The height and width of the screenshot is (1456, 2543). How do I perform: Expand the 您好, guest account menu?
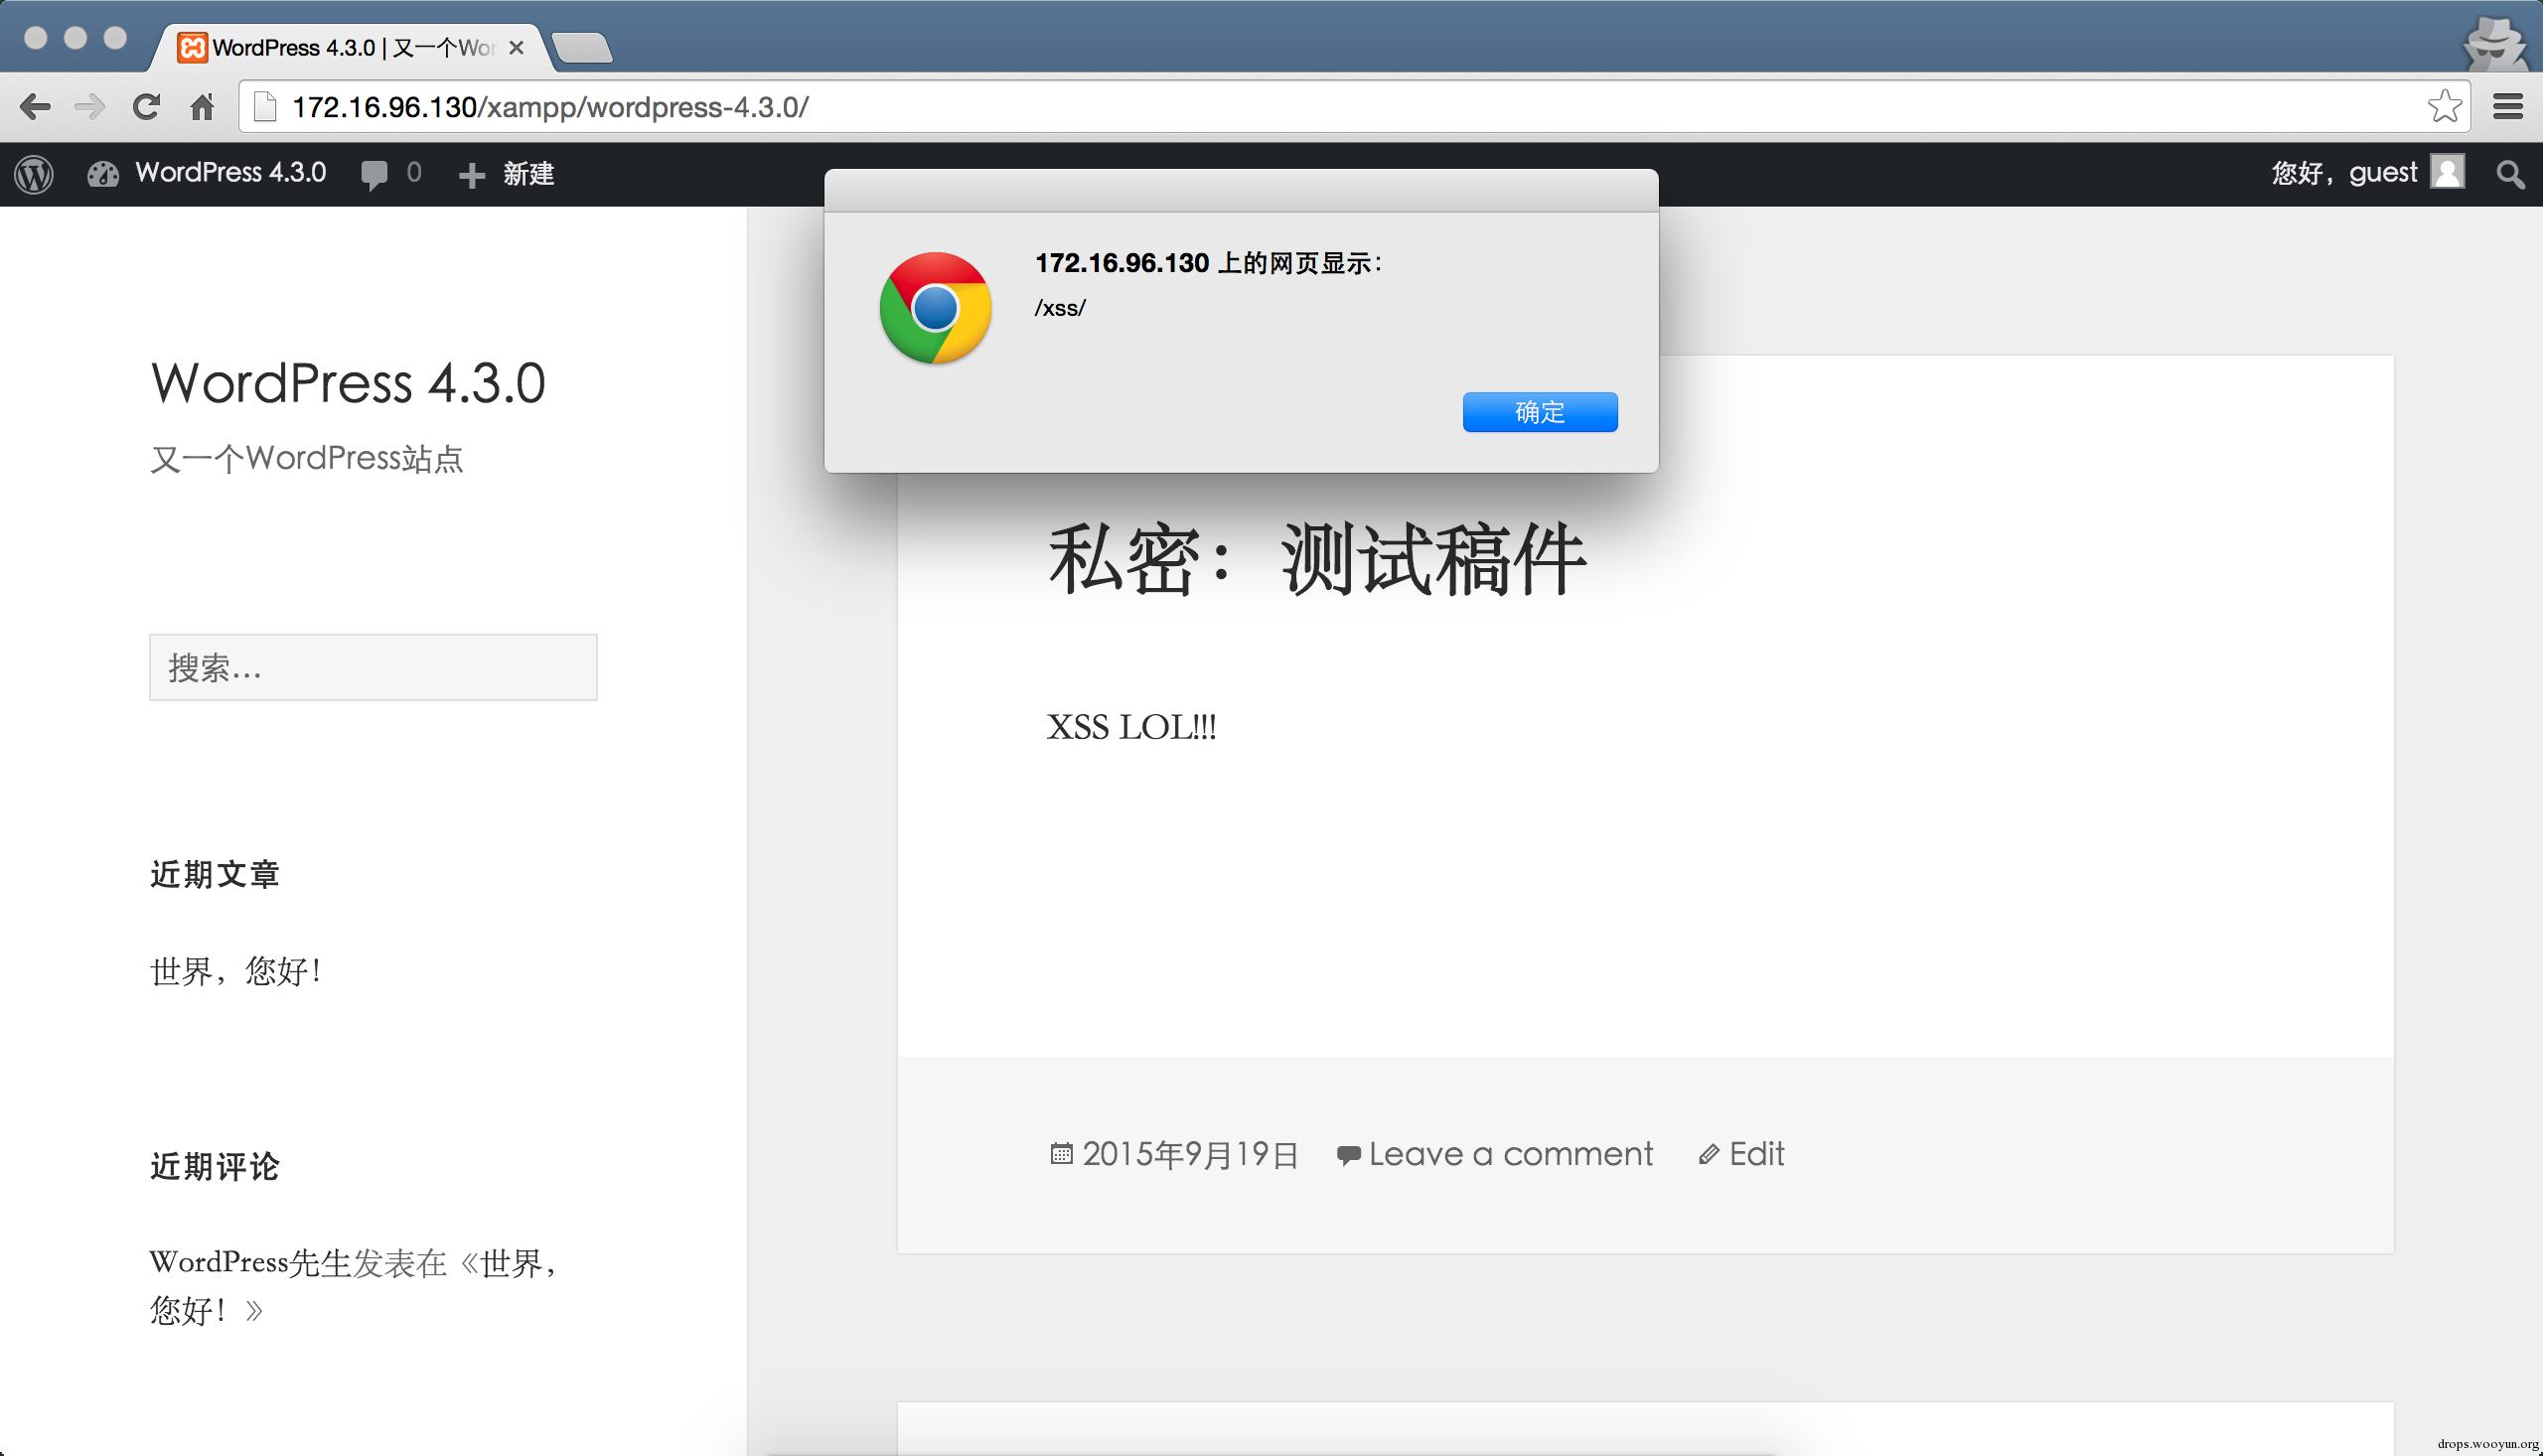point(2343,173)
